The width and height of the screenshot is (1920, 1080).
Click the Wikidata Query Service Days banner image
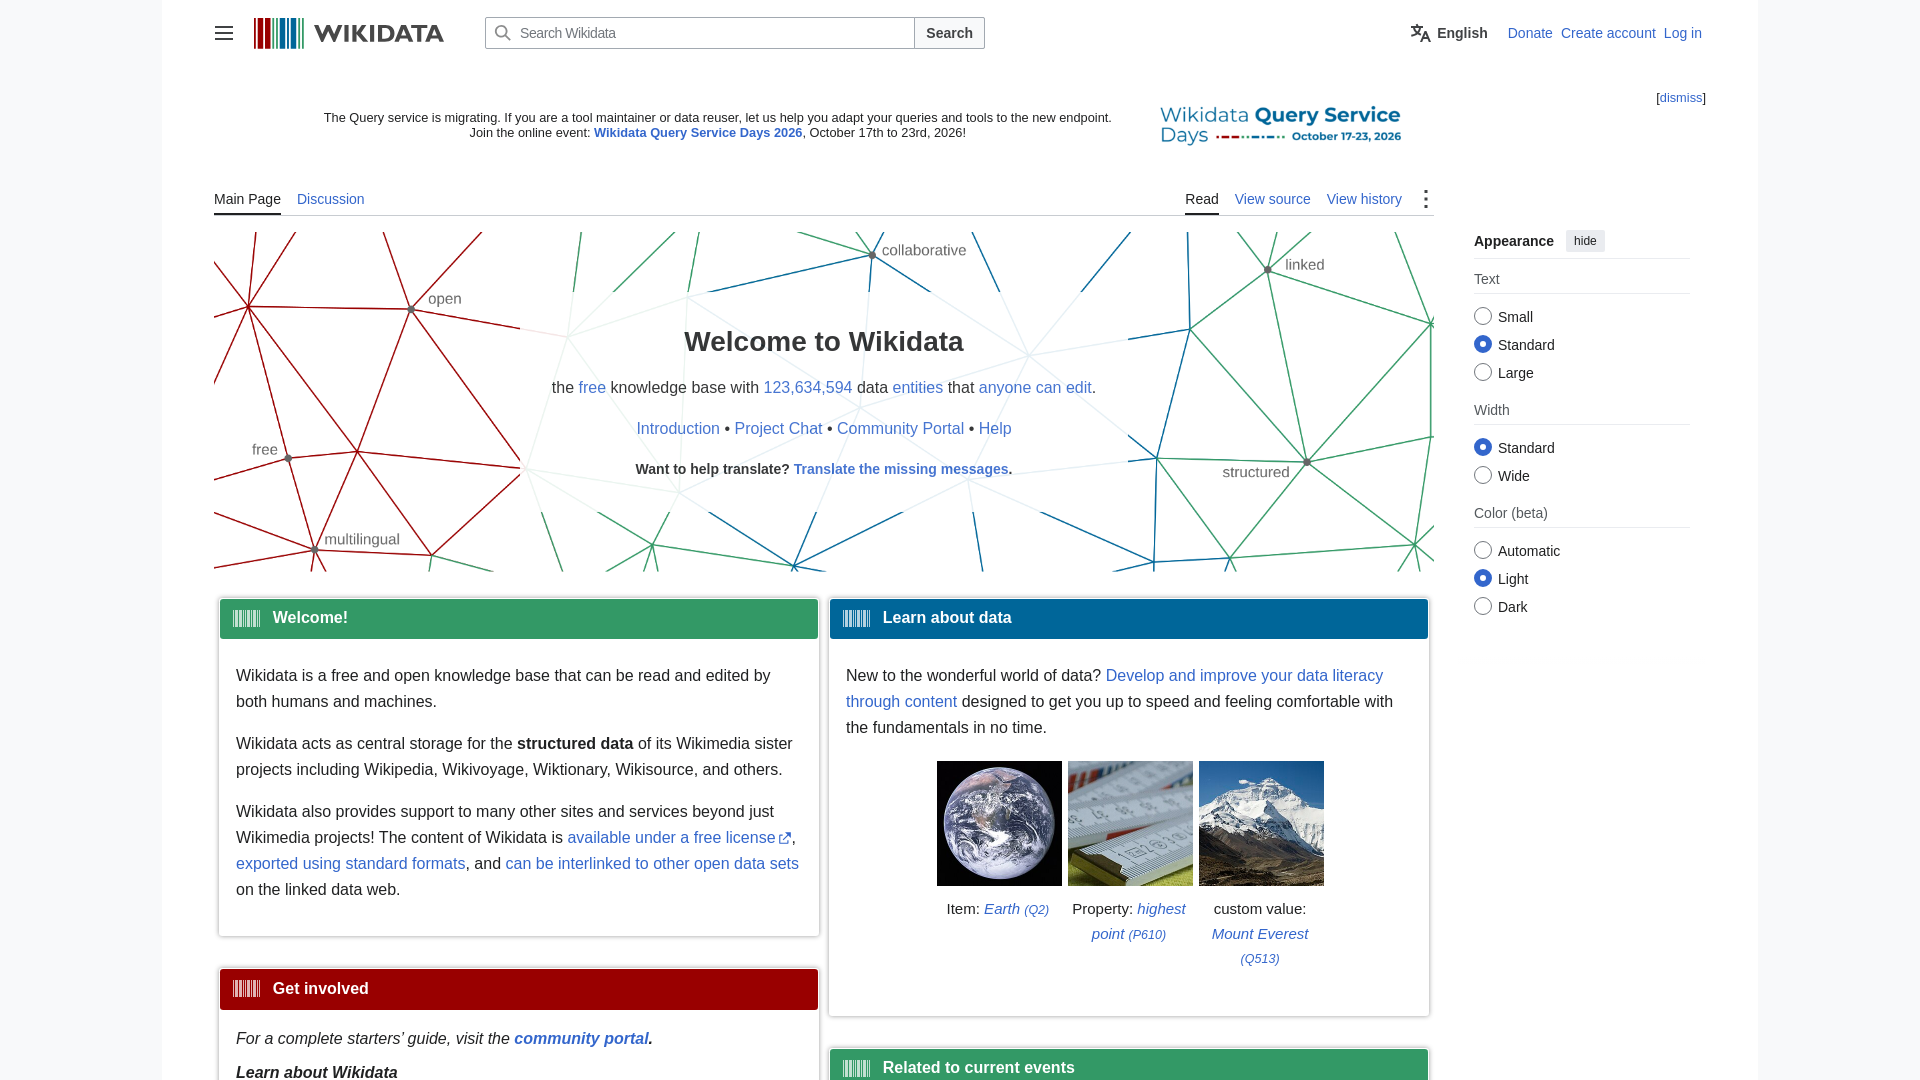click(x=1280, y=125)
